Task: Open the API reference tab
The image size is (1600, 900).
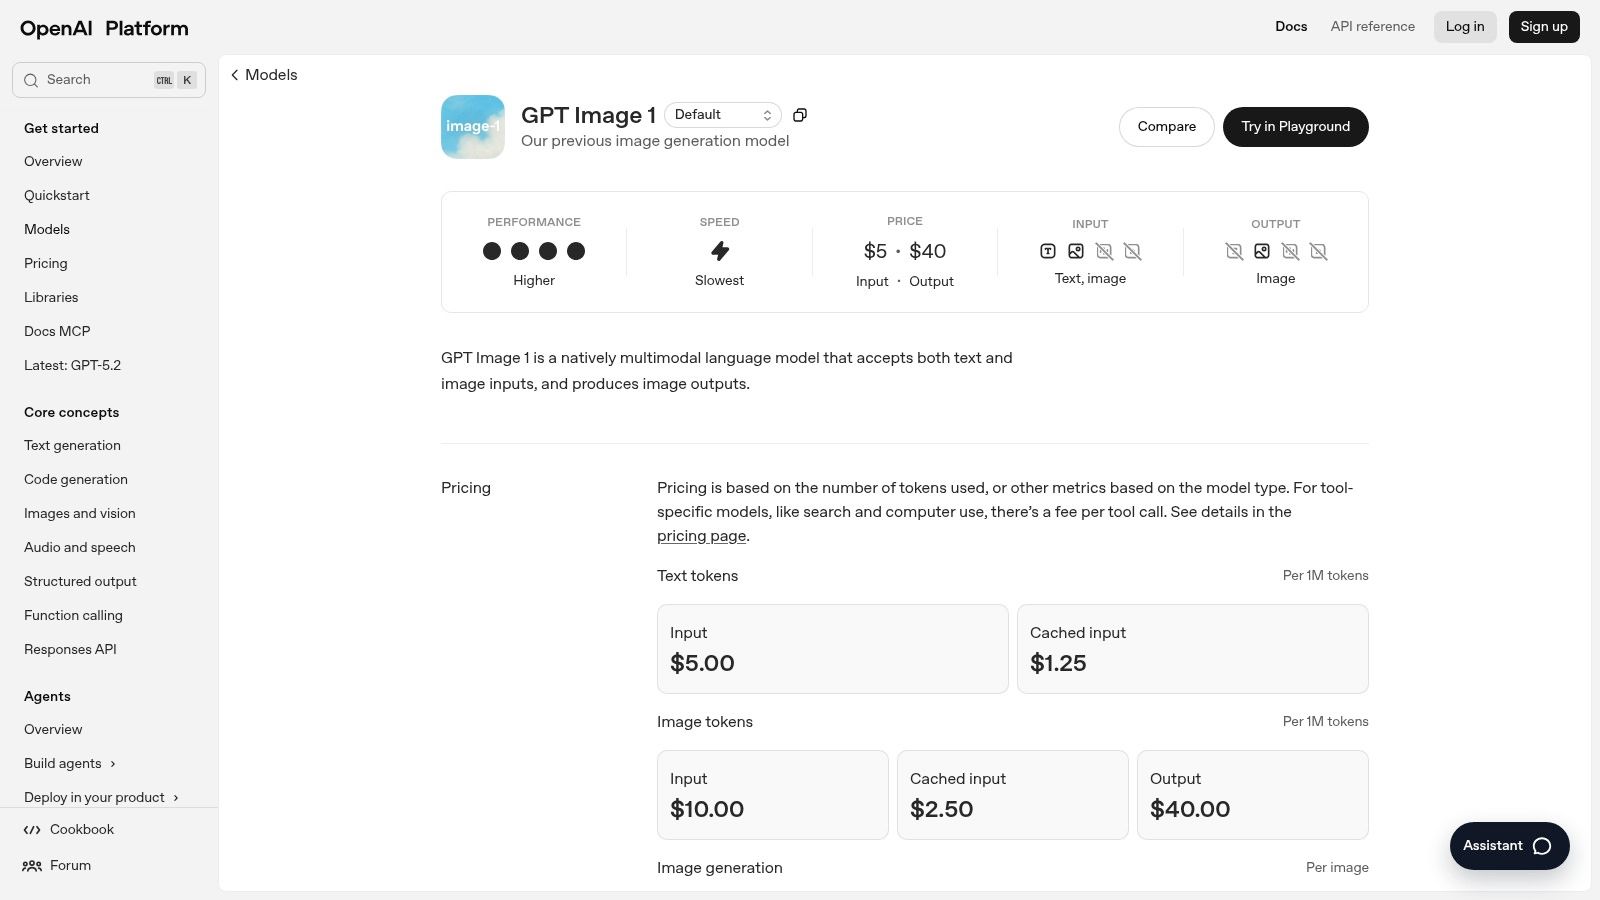Action: point(1372,27)
